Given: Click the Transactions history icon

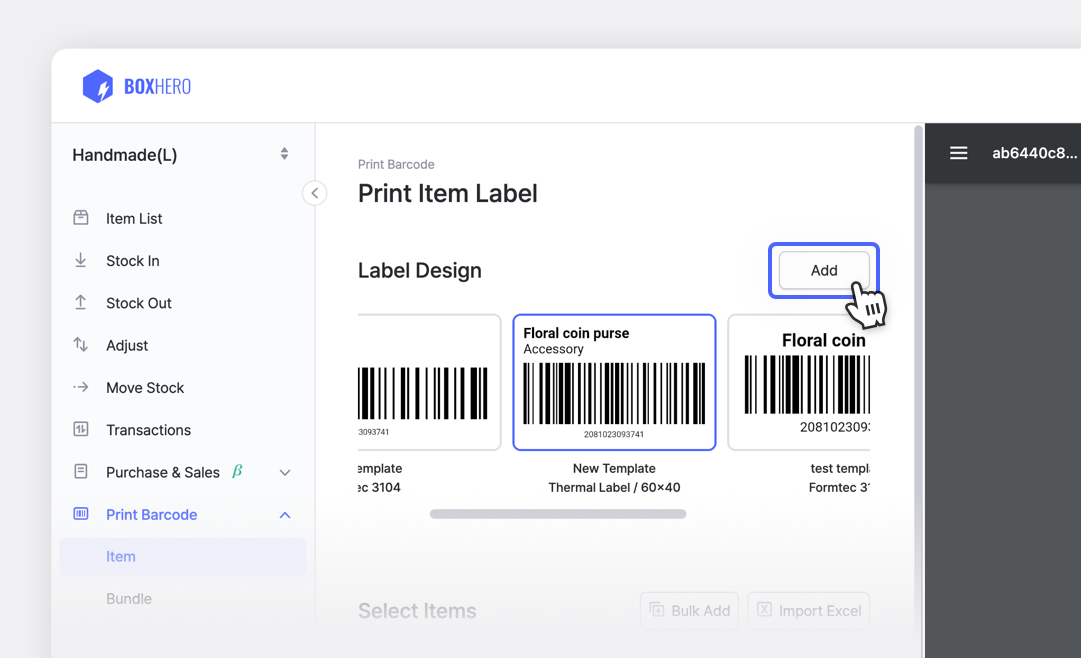Looking at the screenshot, I should [x=80, y=429].
